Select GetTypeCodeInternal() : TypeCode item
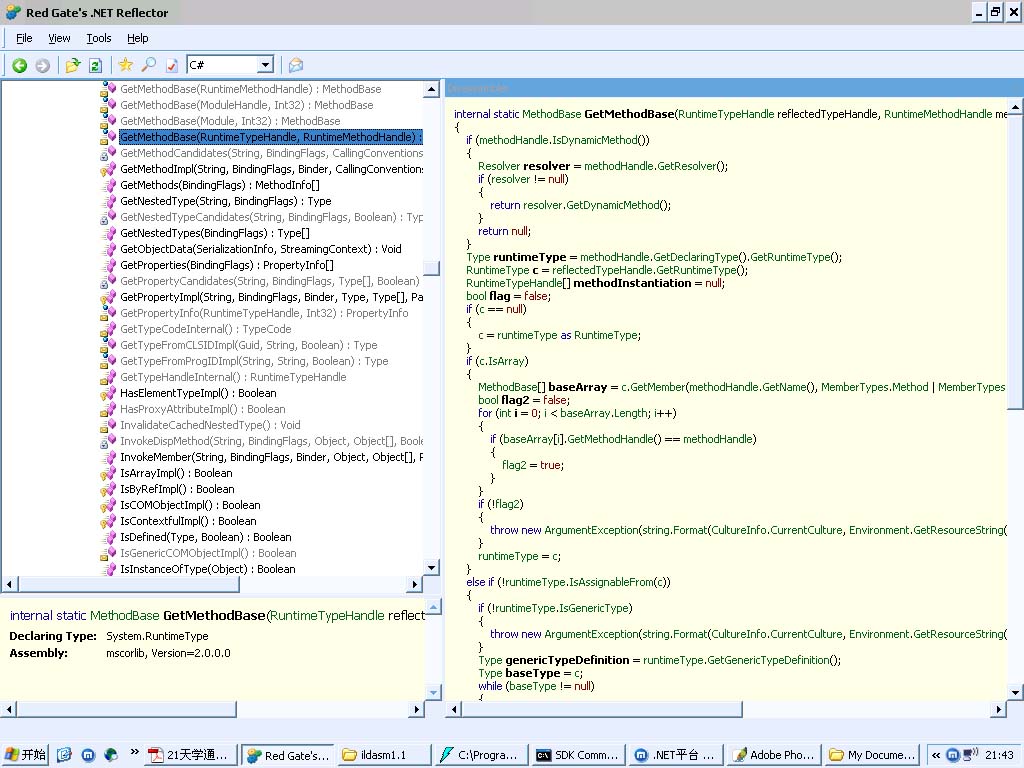This screenshot has height=768, width=1024. click(x=206, y=329)
